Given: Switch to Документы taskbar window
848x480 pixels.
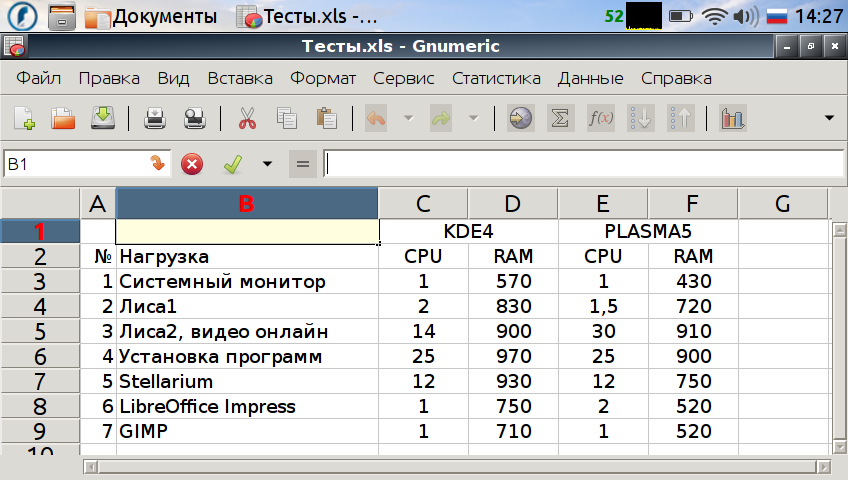Looking at the screenshot, I should pos(151,16).
